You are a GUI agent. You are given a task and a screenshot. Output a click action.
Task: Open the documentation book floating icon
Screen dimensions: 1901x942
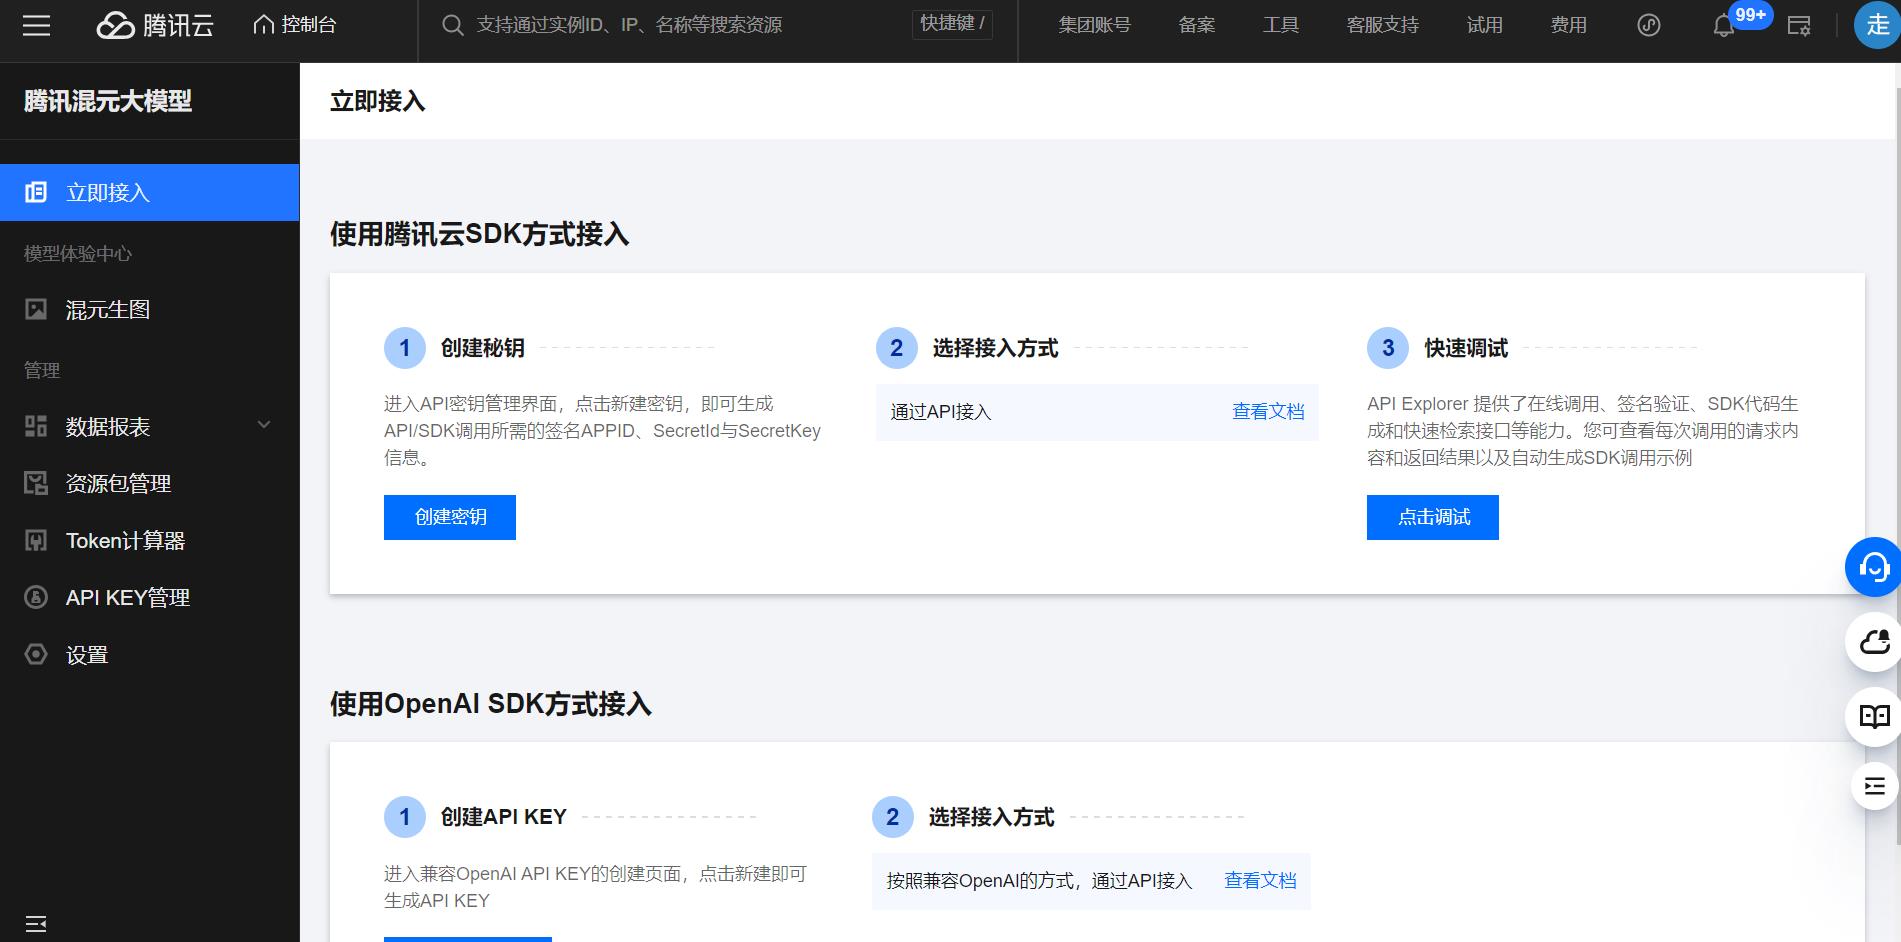(x=1874, y=716)
